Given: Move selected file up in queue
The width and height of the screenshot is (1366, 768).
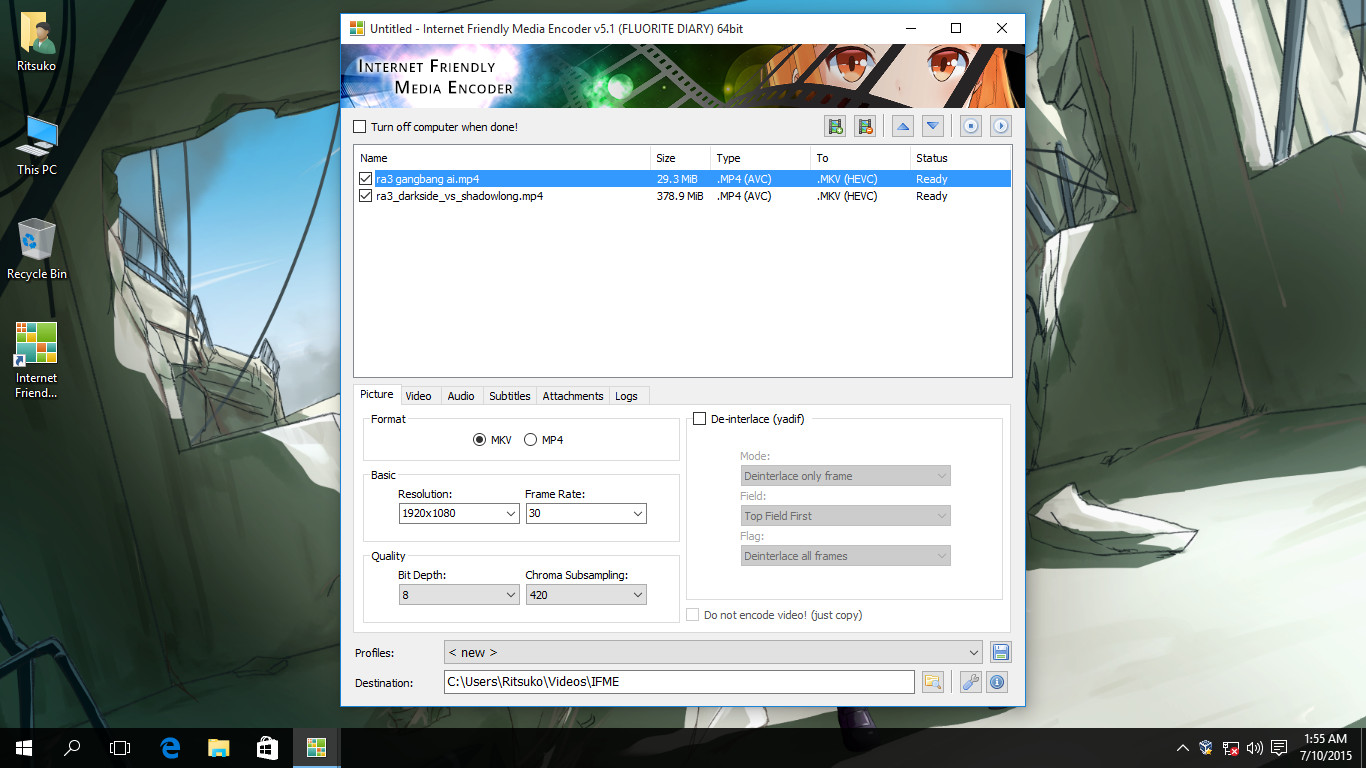Looking at the screenshot, I should (x=903, y=126).
